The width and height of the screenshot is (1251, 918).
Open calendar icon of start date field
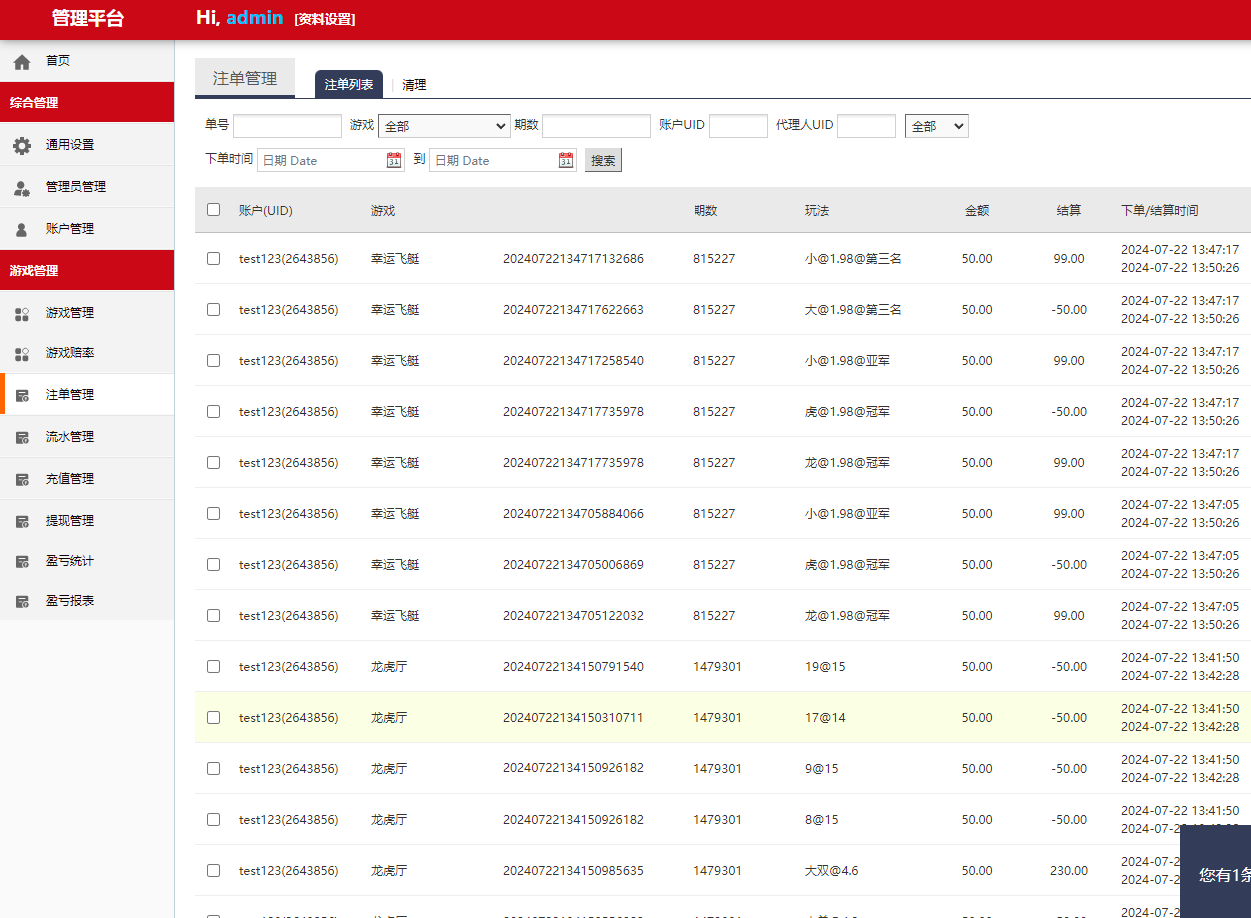(394, 160)
